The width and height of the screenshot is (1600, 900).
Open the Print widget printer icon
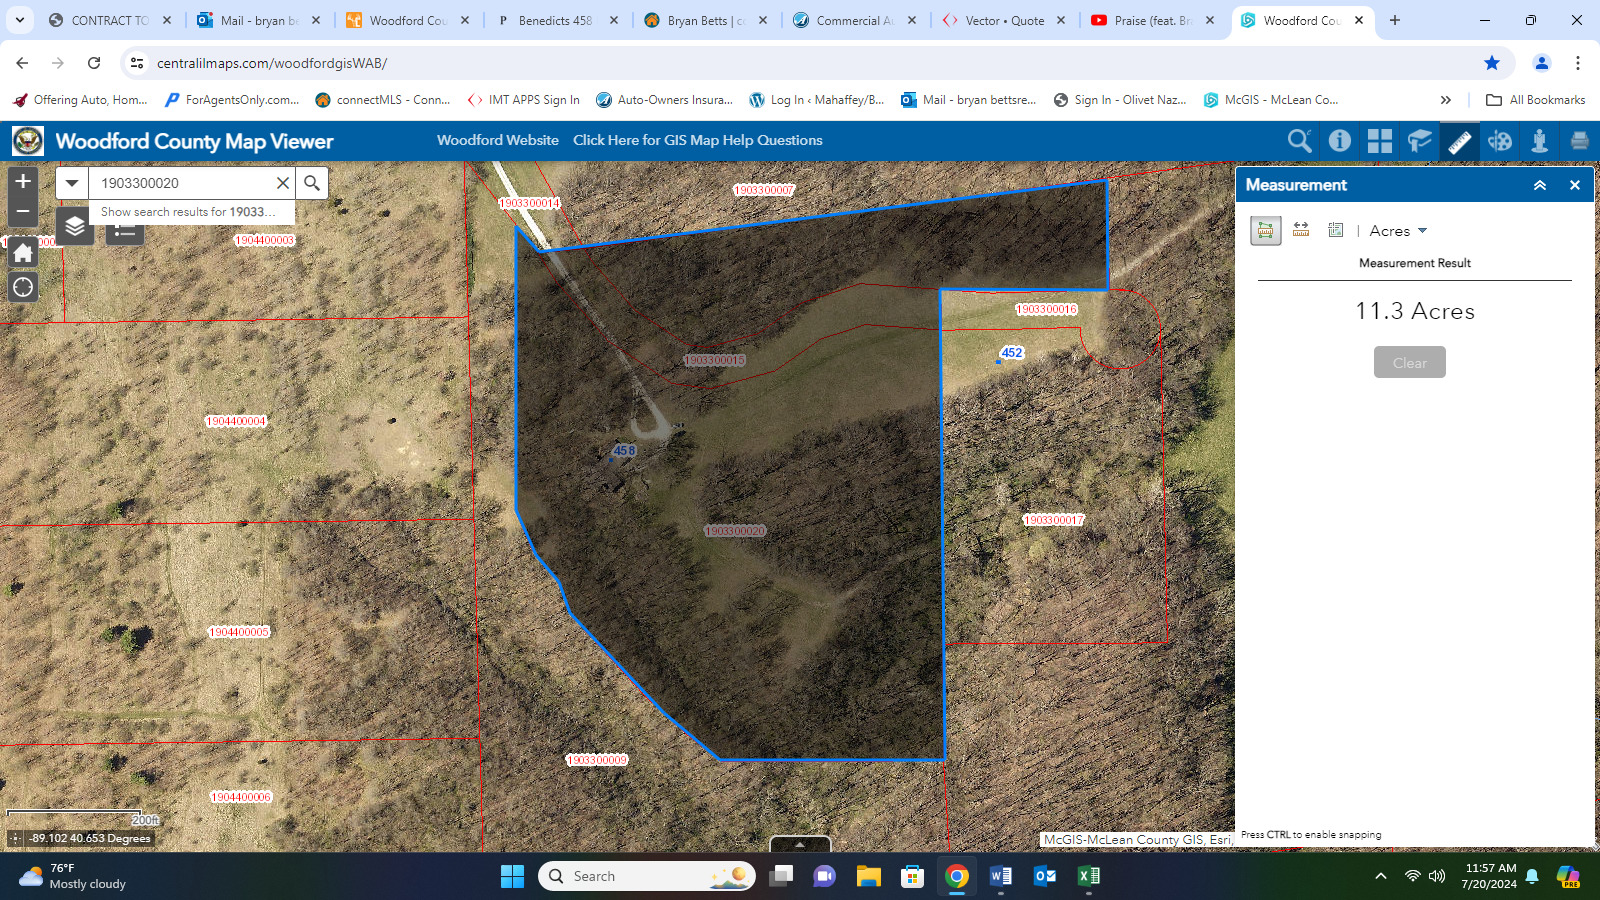tap(1579, 141)
